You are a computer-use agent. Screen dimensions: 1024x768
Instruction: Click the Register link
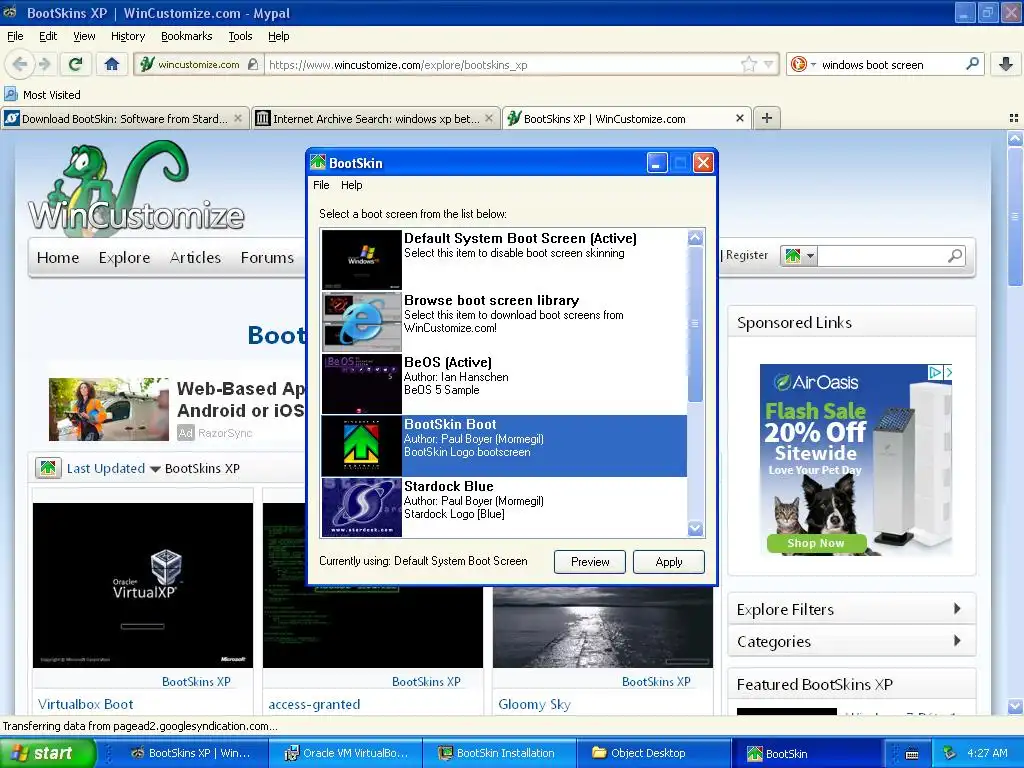click(x=746, y=255)
